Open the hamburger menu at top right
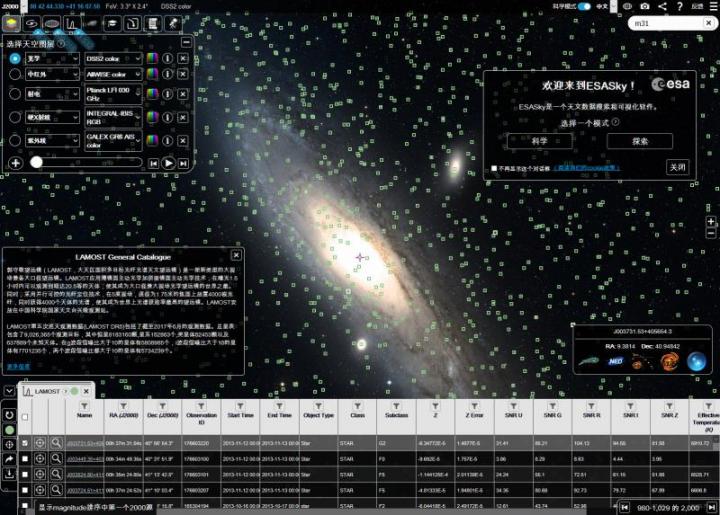The height and width of the screenshot is (515, 720). click(714, 6)
